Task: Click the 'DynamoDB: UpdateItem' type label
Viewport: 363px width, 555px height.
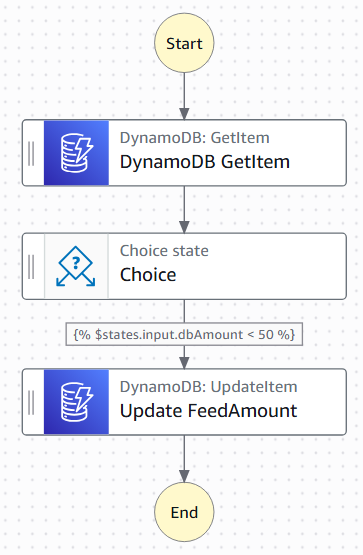Action: click(x=208, y=387)
